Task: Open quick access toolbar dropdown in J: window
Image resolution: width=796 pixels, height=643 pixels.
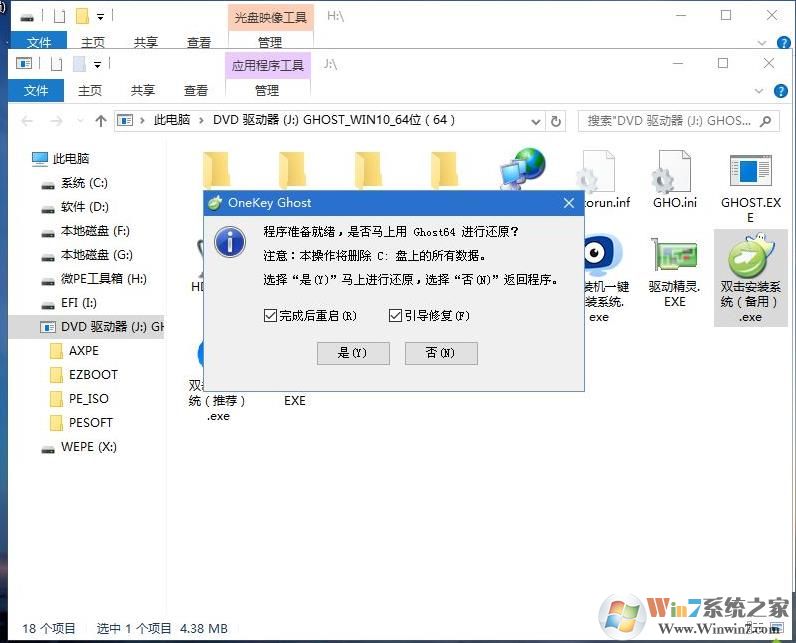Action: (97, 64)
